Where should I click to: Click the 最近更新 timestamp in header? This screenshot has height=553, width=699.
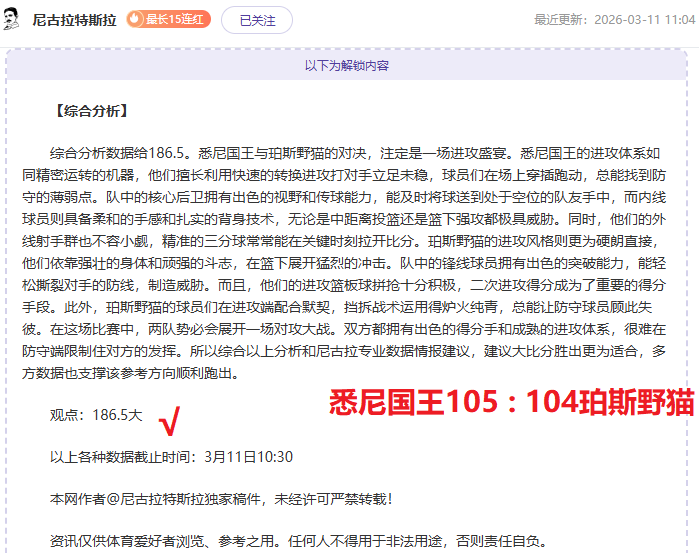coord(613,20)
